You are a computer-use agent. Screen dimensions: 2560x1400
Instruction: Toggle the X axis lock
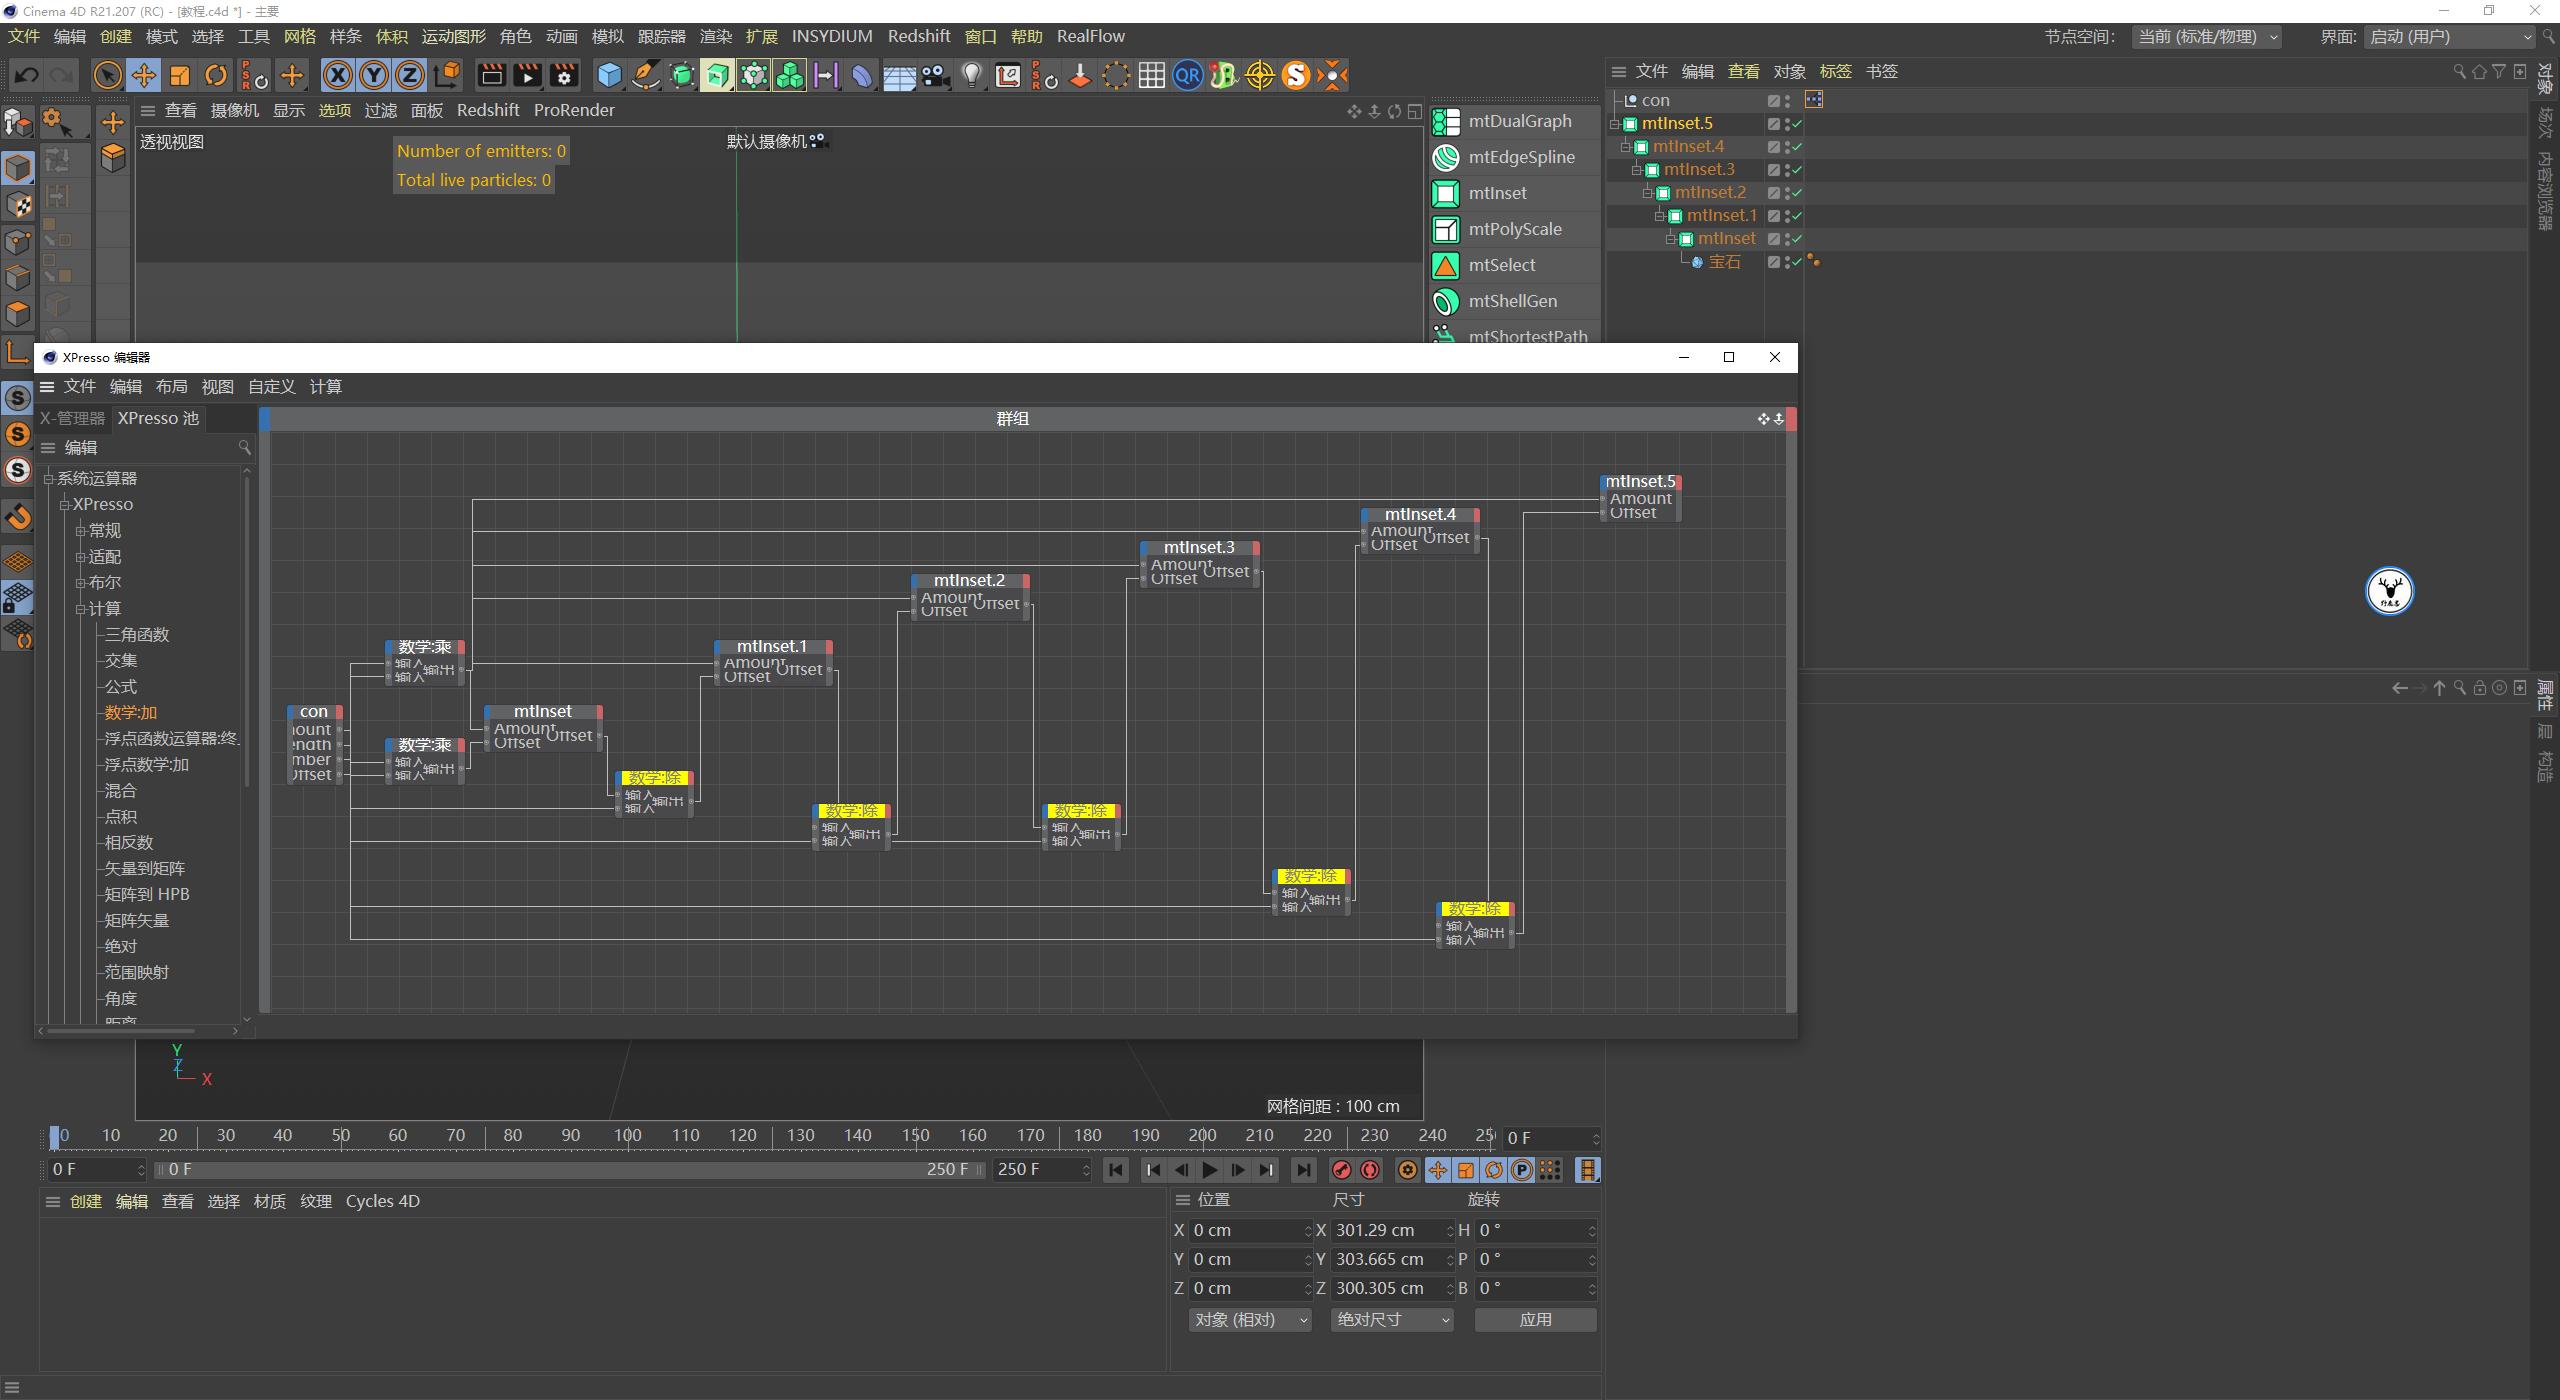[x=338, y=75]
